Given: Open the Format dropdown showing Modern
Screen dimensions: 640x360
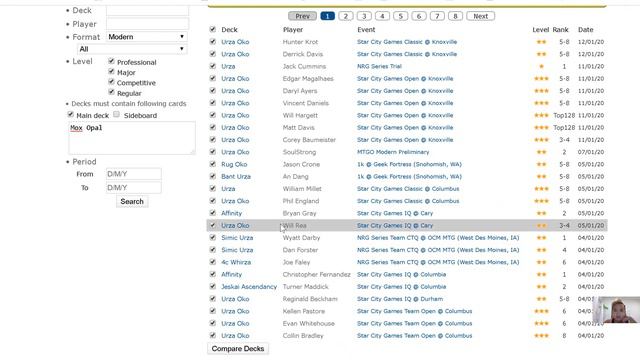Looking at the screenshot, I should [147, 37].
